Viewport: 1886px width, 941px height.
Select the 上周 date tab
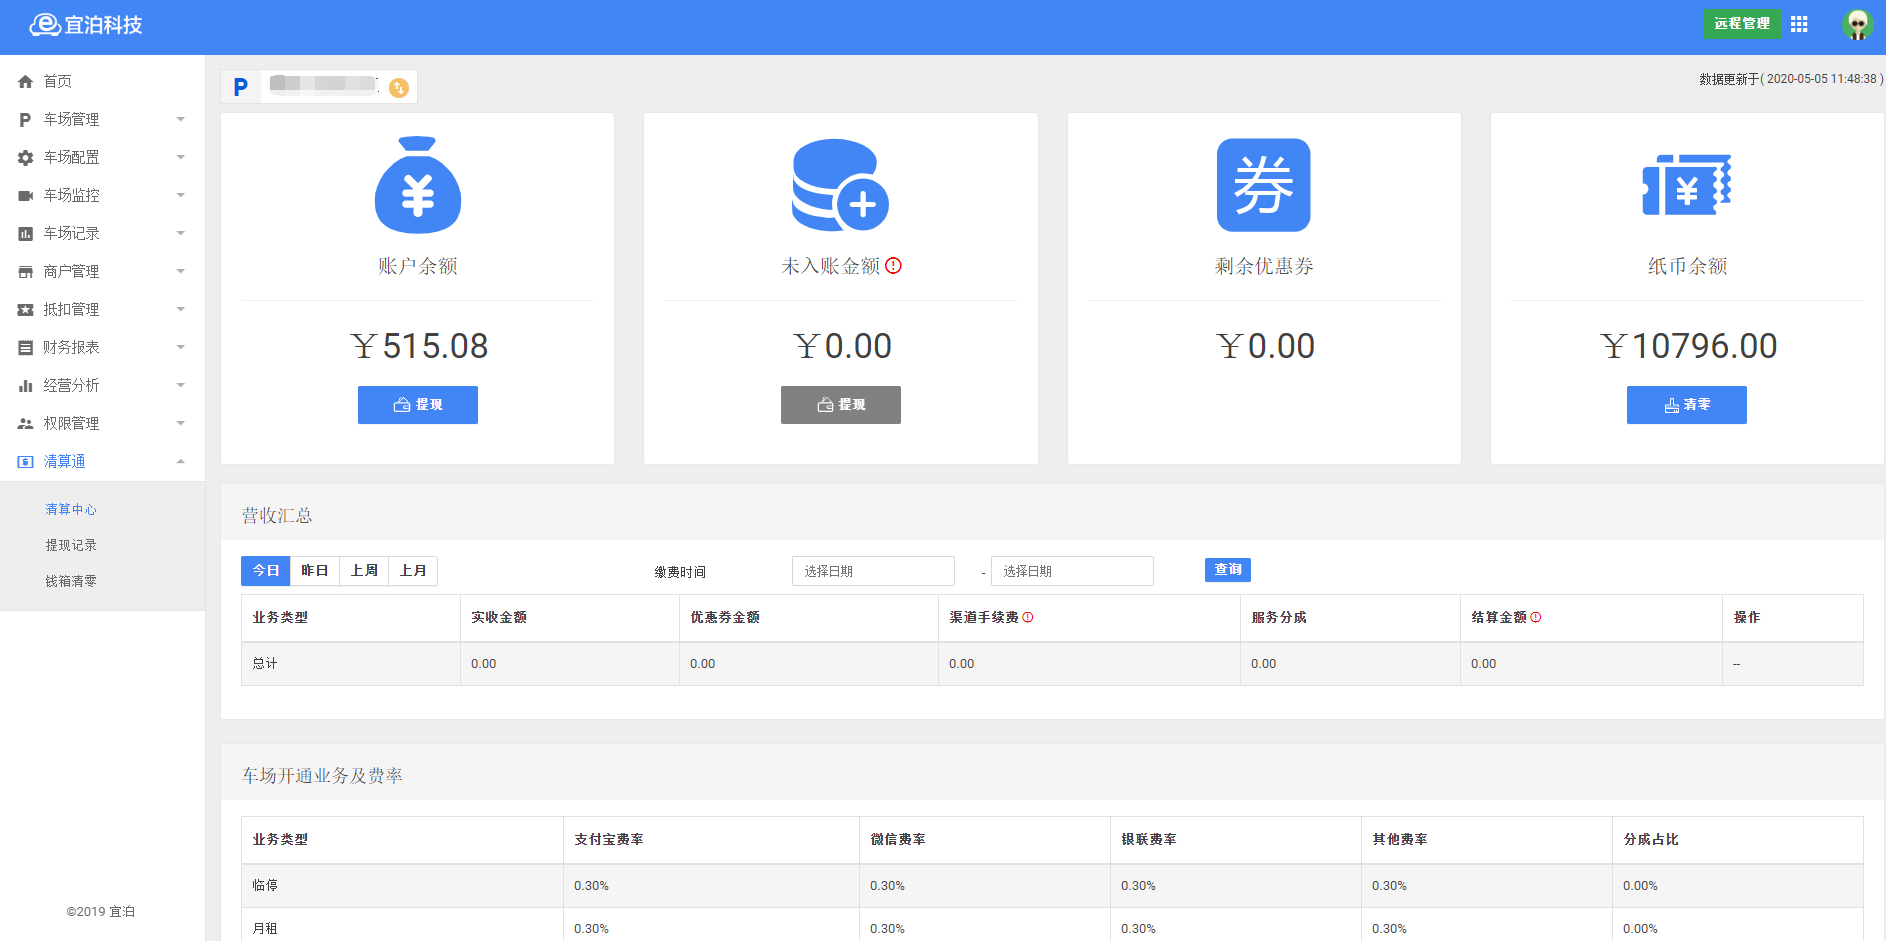click(364, 571)
